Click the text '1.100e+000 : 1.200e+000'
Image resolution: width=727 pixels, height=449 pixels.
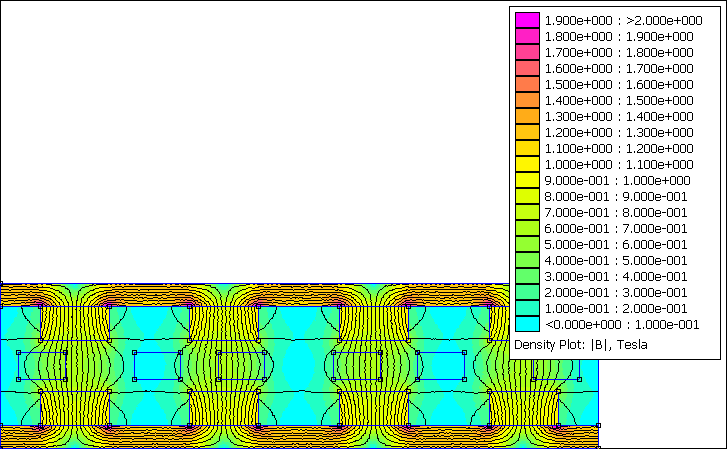pyautogui.click(x=619, y=148)
